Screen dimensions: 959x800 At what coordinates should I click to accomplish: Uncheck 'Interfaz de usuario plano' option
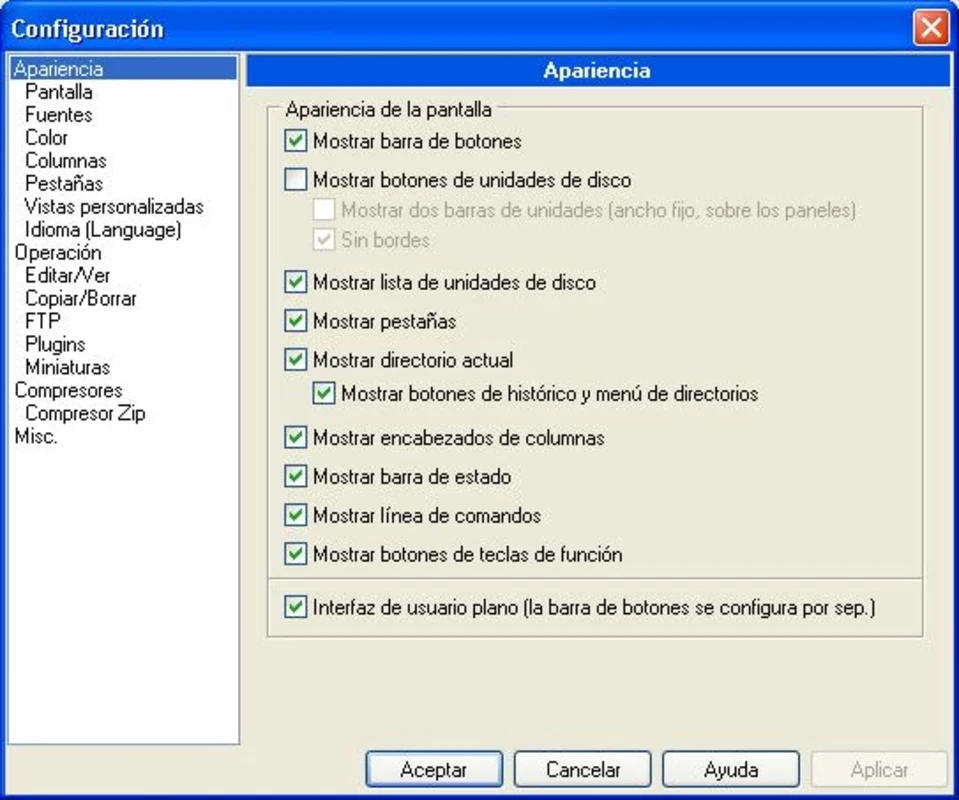[x=295, y=607]
